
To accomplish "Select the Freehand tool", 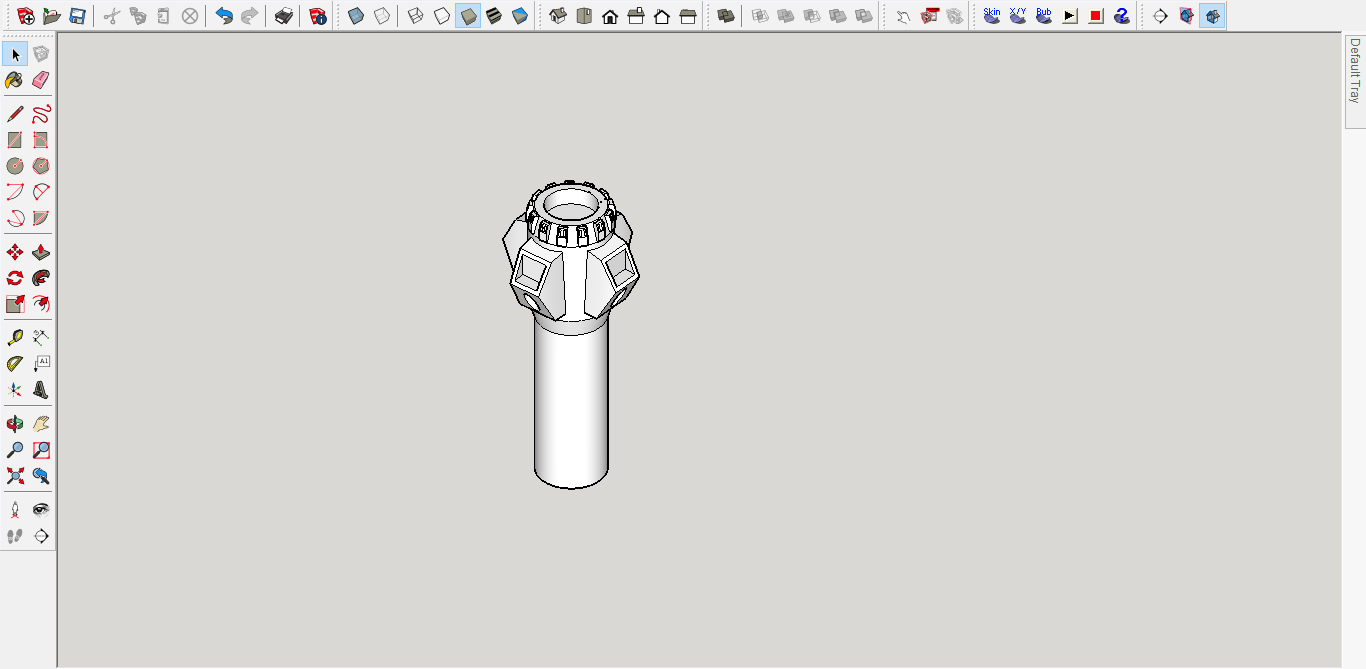I will (41, 114).
